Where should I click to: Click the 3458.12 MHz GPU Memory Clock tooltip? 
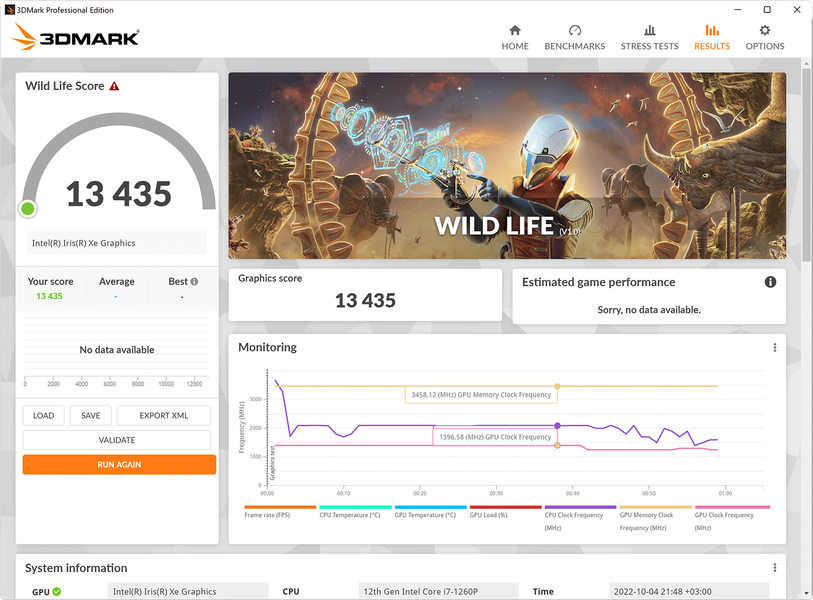(481, 395)
